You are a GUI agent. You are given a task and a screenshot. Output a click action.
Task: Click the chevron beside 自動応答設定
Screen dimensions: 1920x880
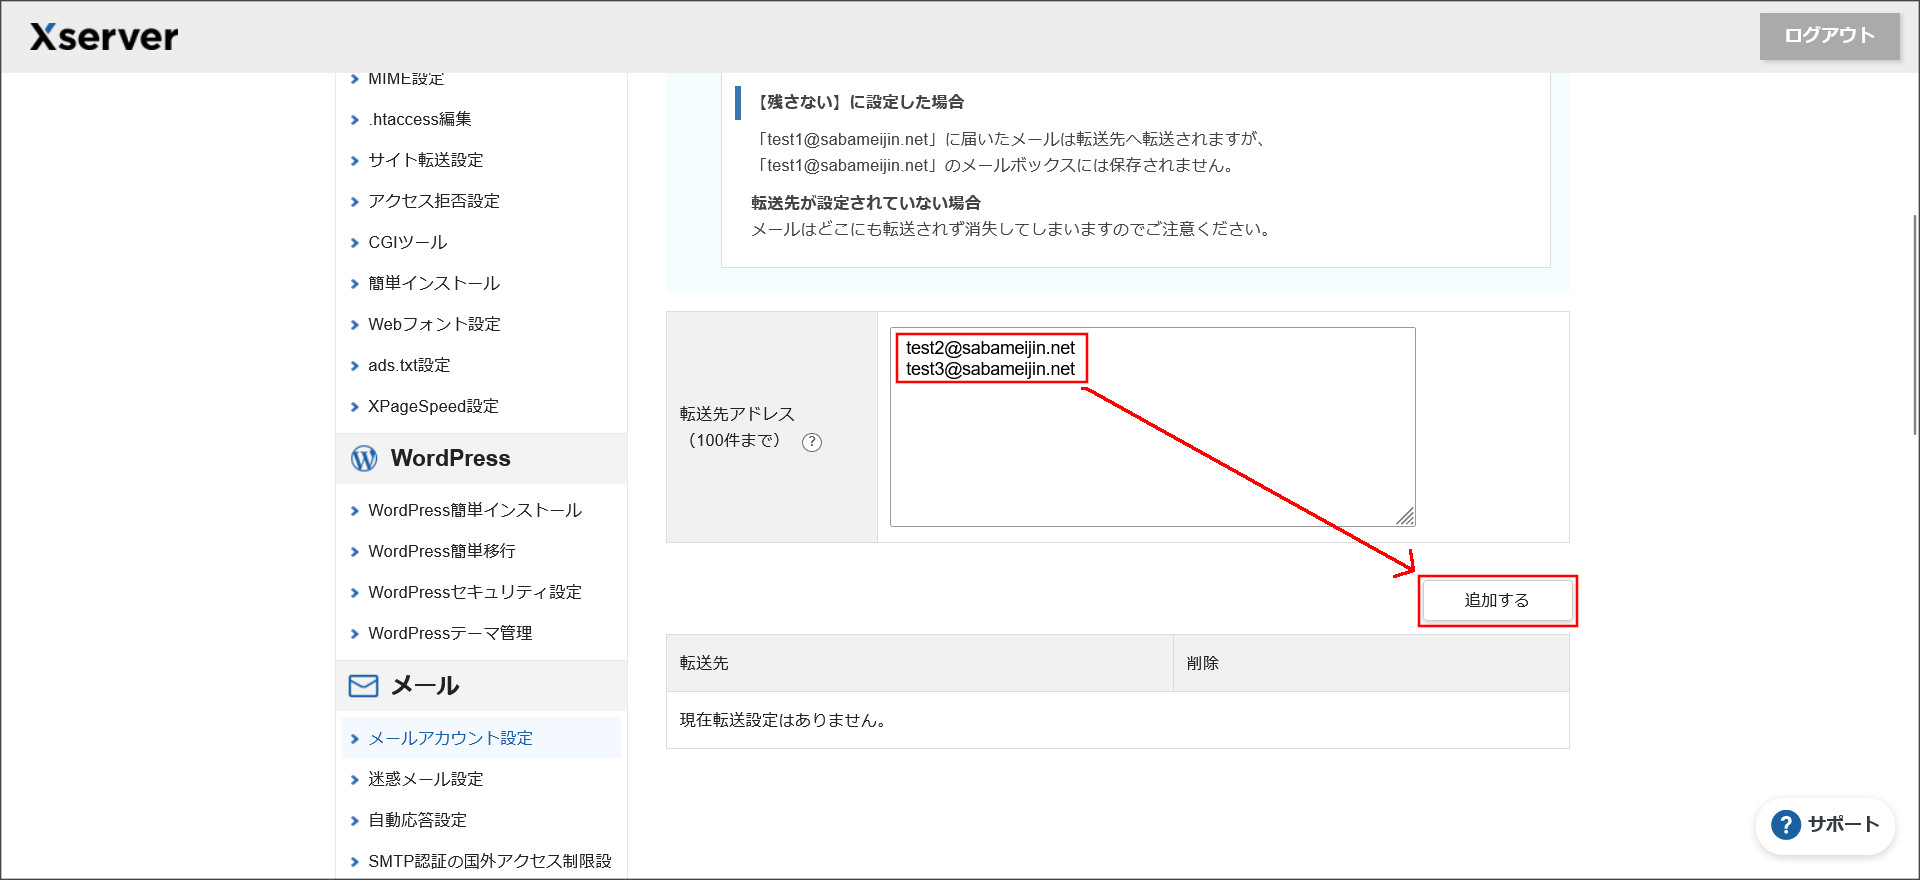[354, 821]
